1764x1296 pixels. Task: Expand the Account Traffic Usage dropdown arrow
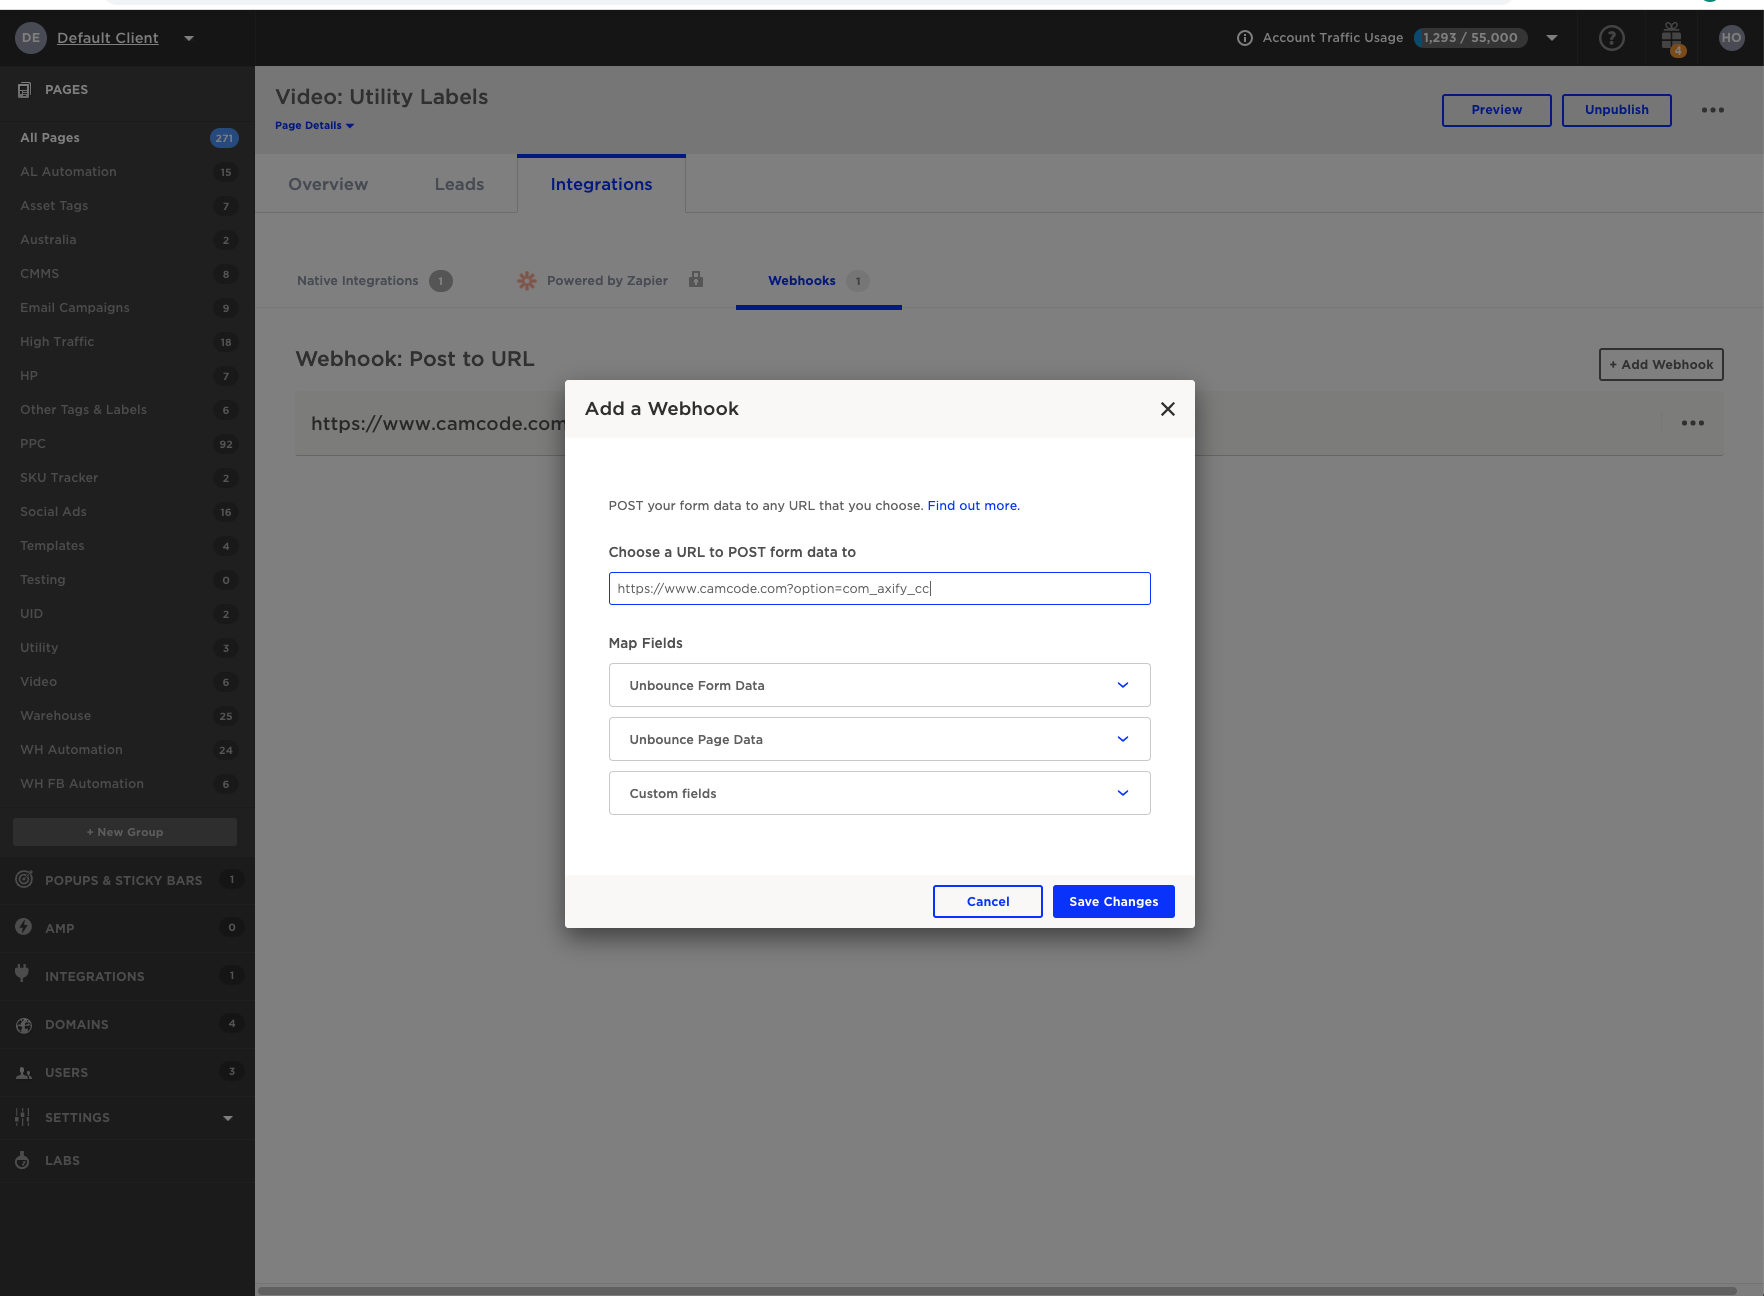point(1552,38)
